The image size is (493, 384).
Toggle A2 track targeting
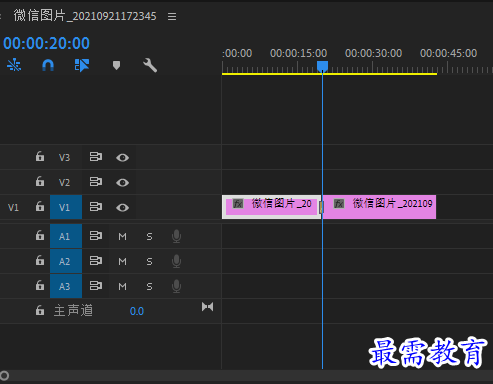coord(66,261)
